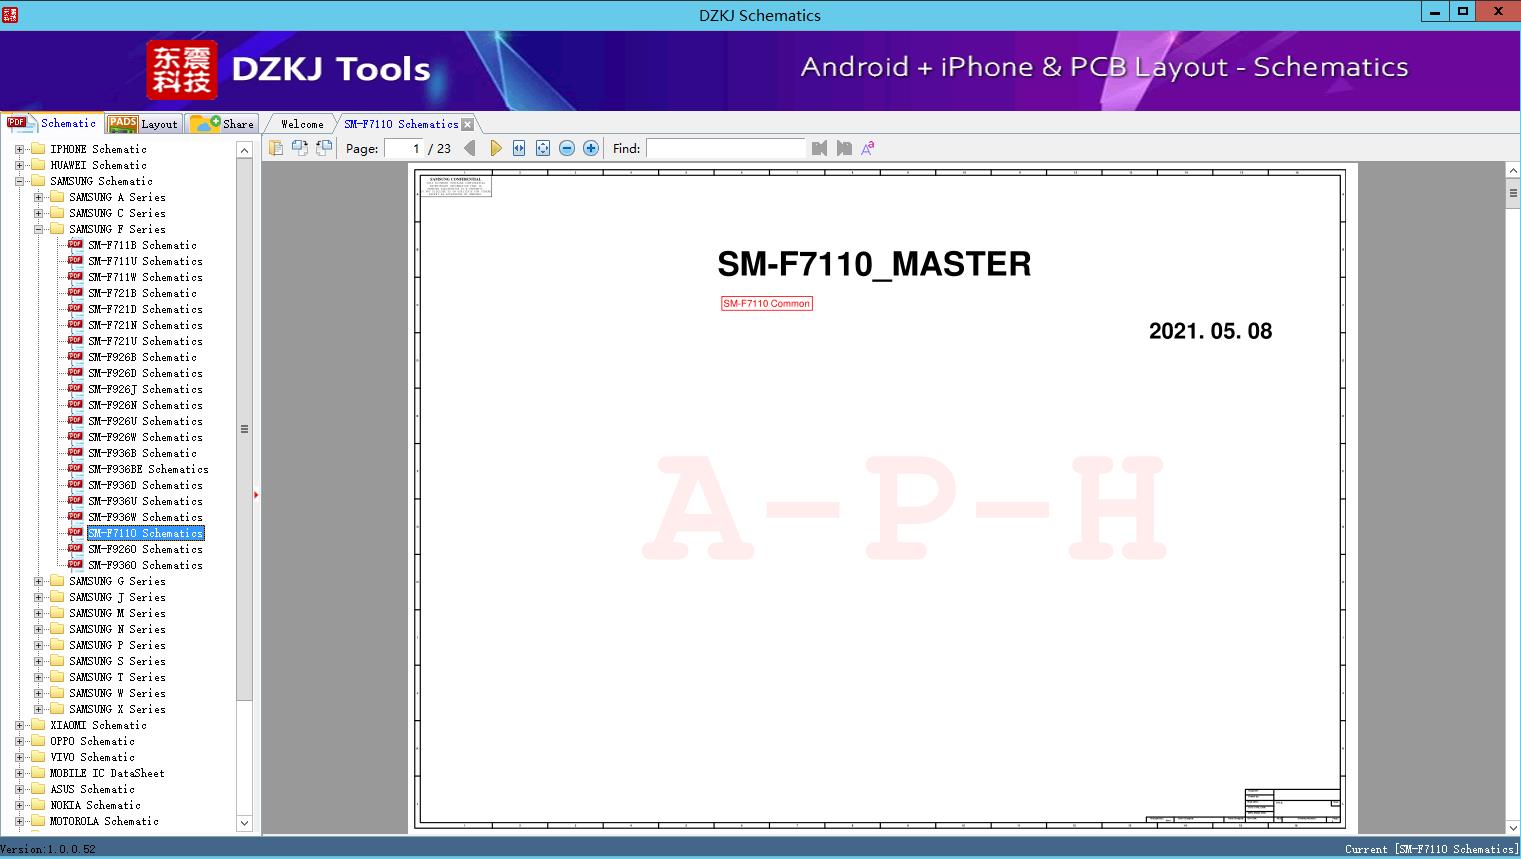
Task: Select the SM-F7110 Schematics document tab
Action: tap(401, 124)
